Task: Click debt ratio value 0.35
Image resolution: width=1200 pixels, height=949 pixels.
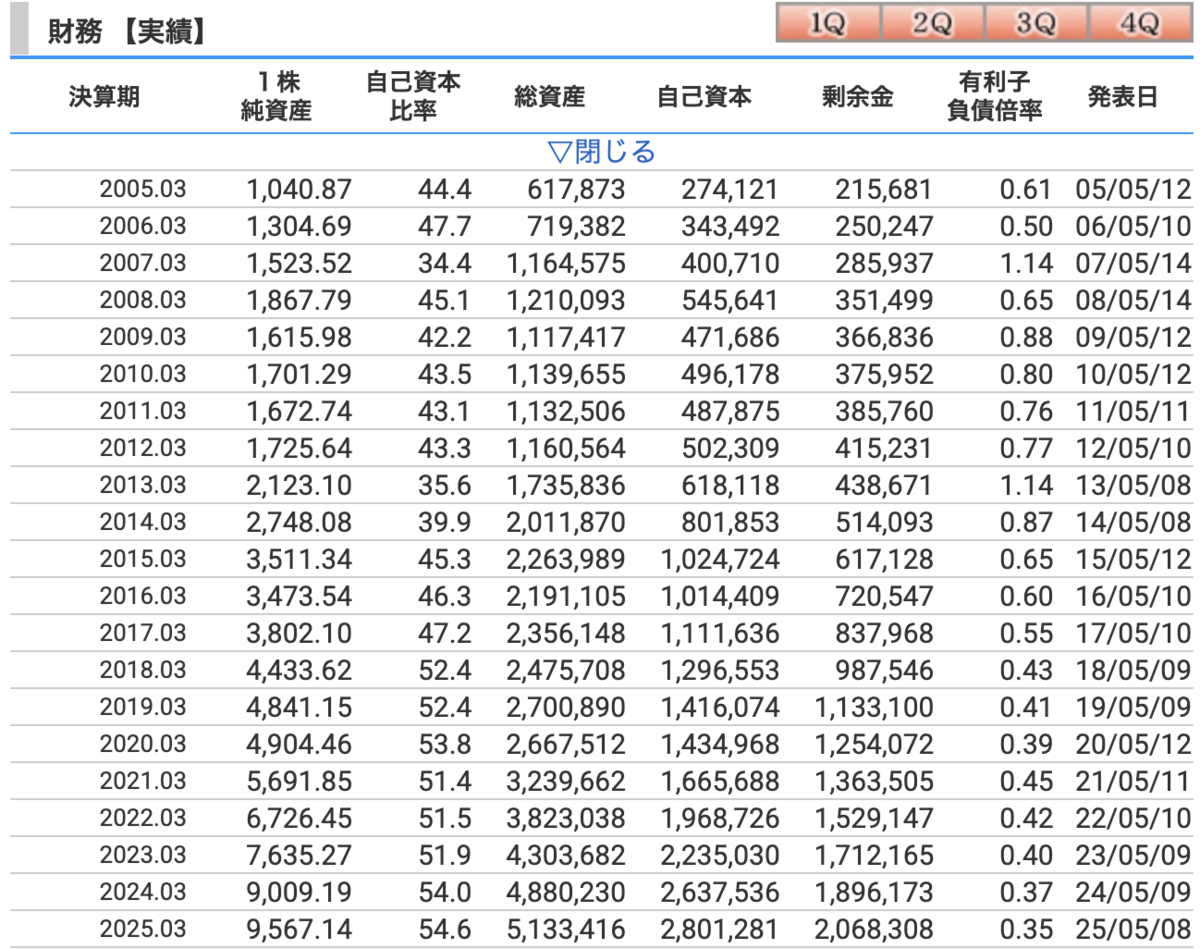Action: point(1026,929)
